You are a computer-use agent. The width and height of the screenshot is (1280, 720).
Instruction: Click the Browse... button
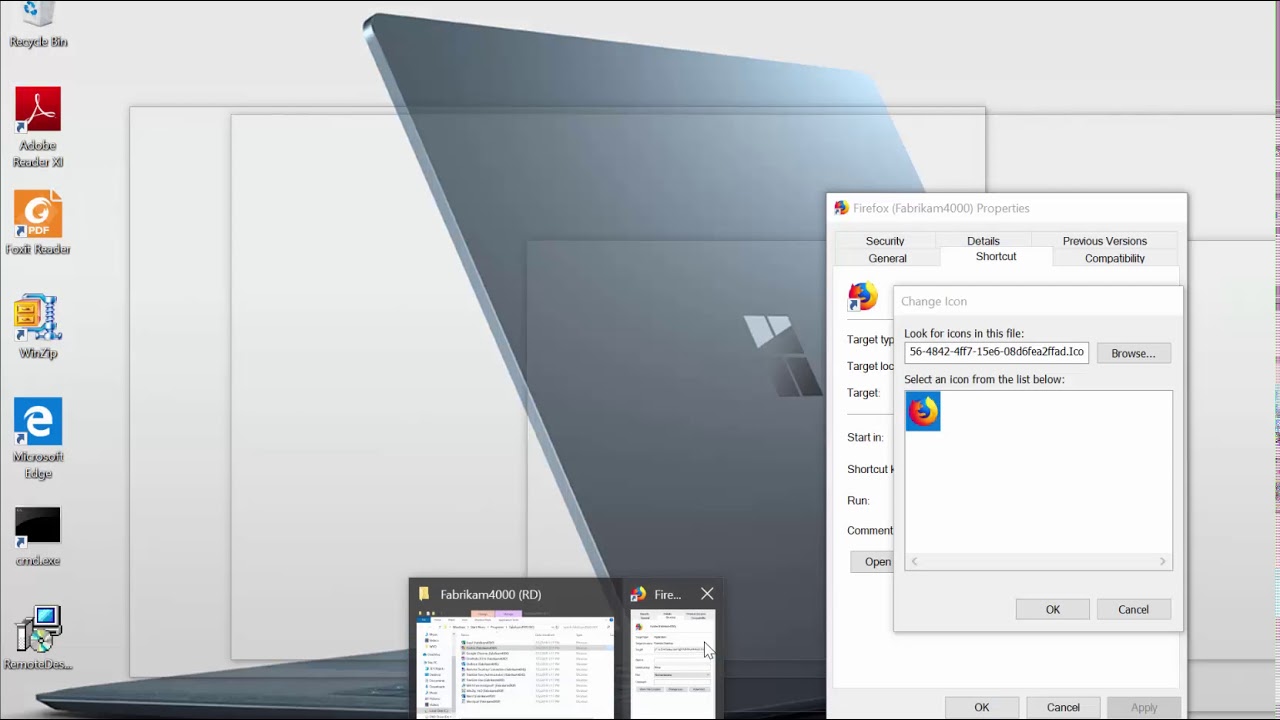(x=1133, y=353)
